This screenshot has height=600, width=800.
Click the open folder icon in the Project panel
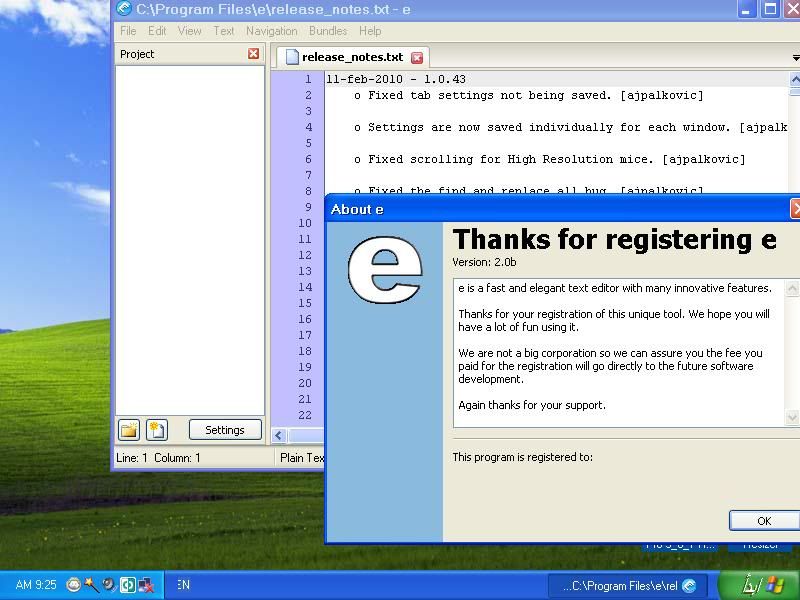[129, 430]
